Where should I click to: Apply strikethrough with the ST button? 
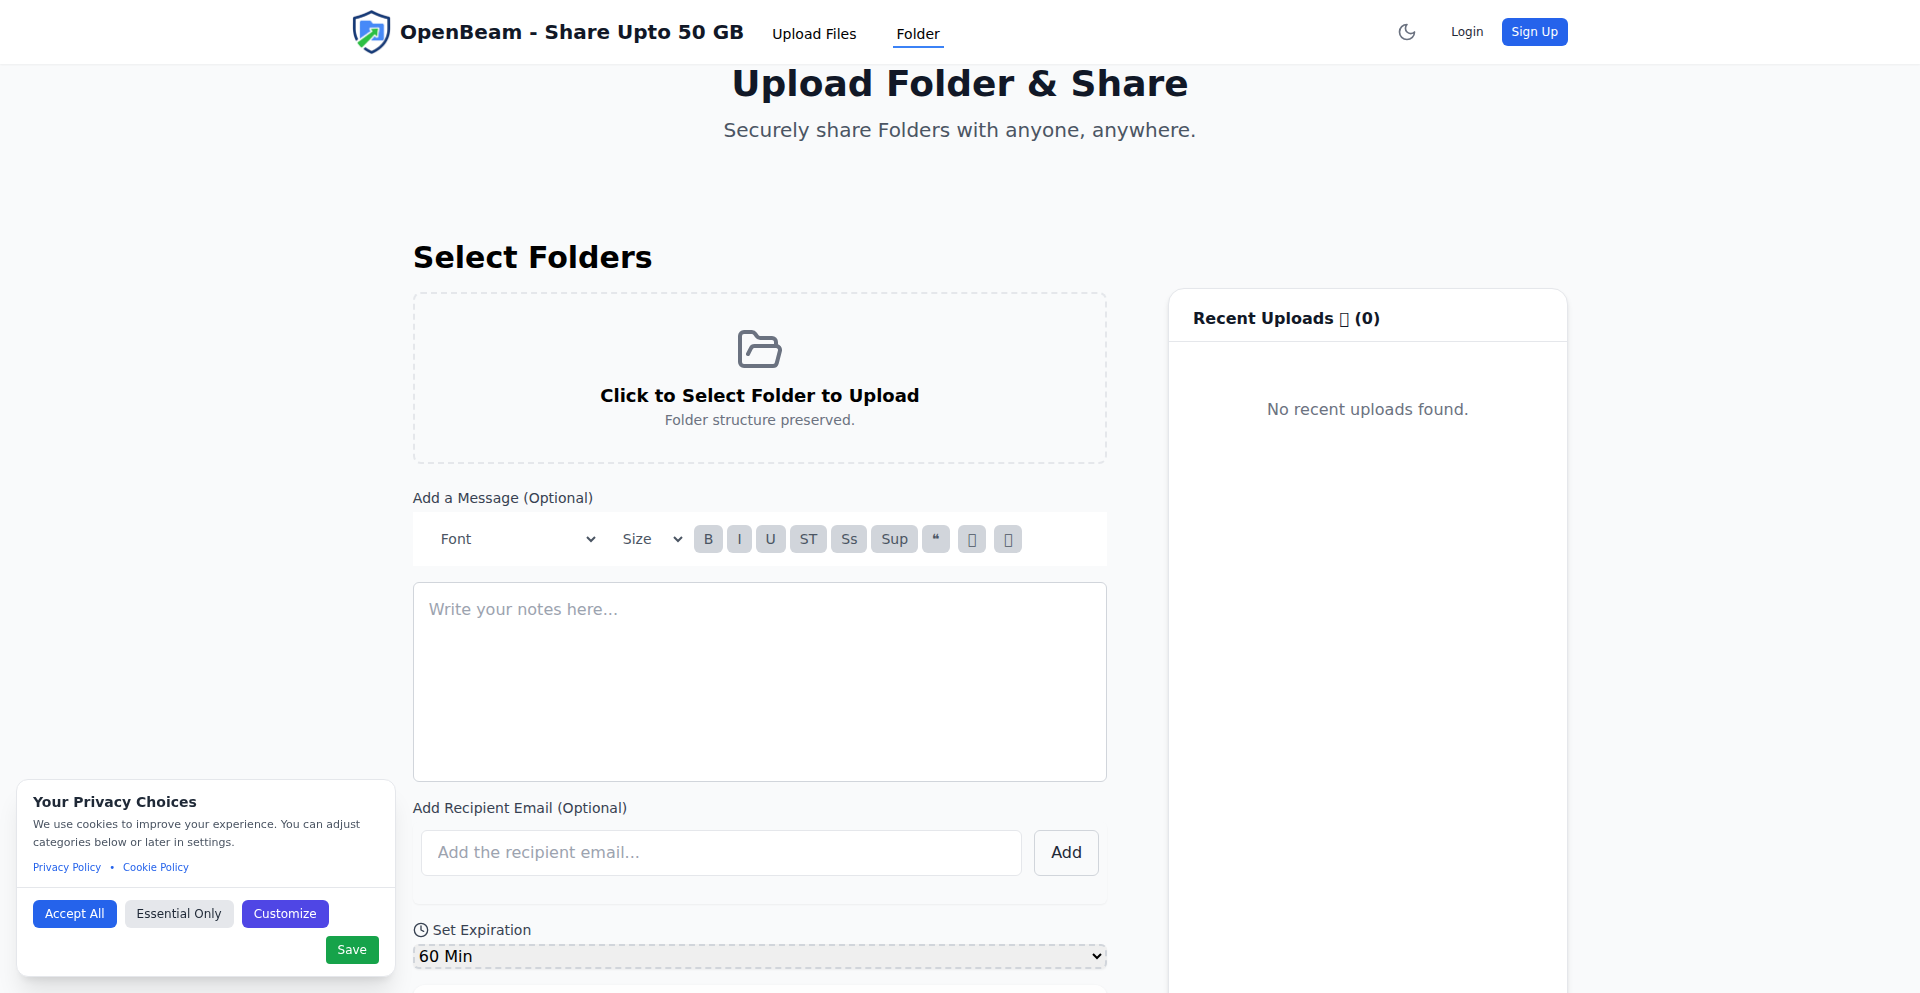click(808, 539)
